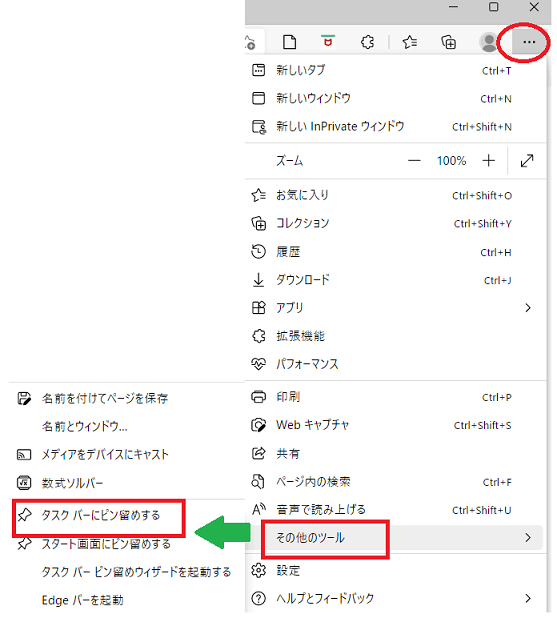Expand the アプリ submenu

(395, 308)
